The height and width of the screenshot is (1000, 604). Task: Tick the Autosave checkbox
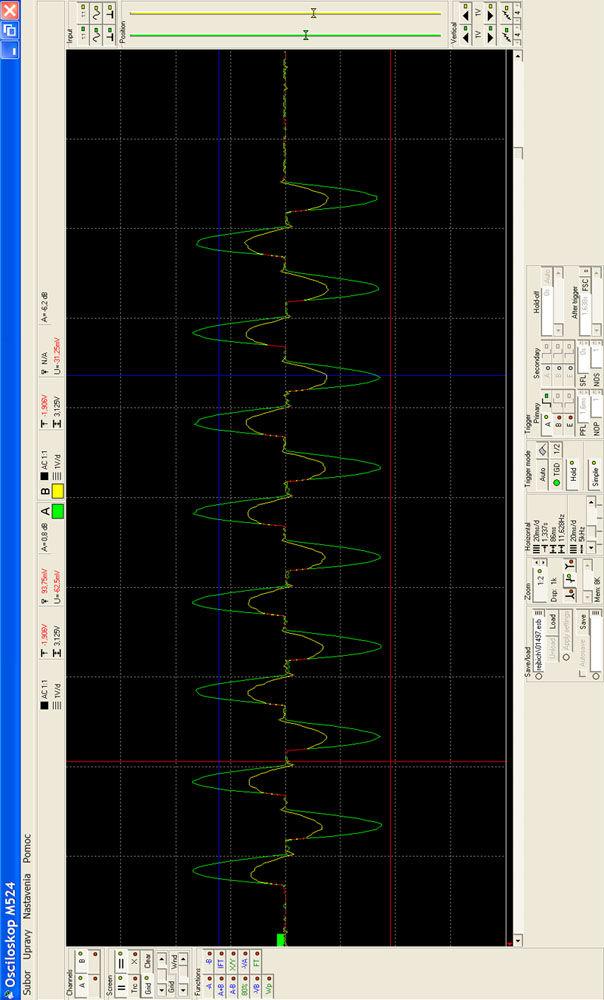click(x=582, y=673)
